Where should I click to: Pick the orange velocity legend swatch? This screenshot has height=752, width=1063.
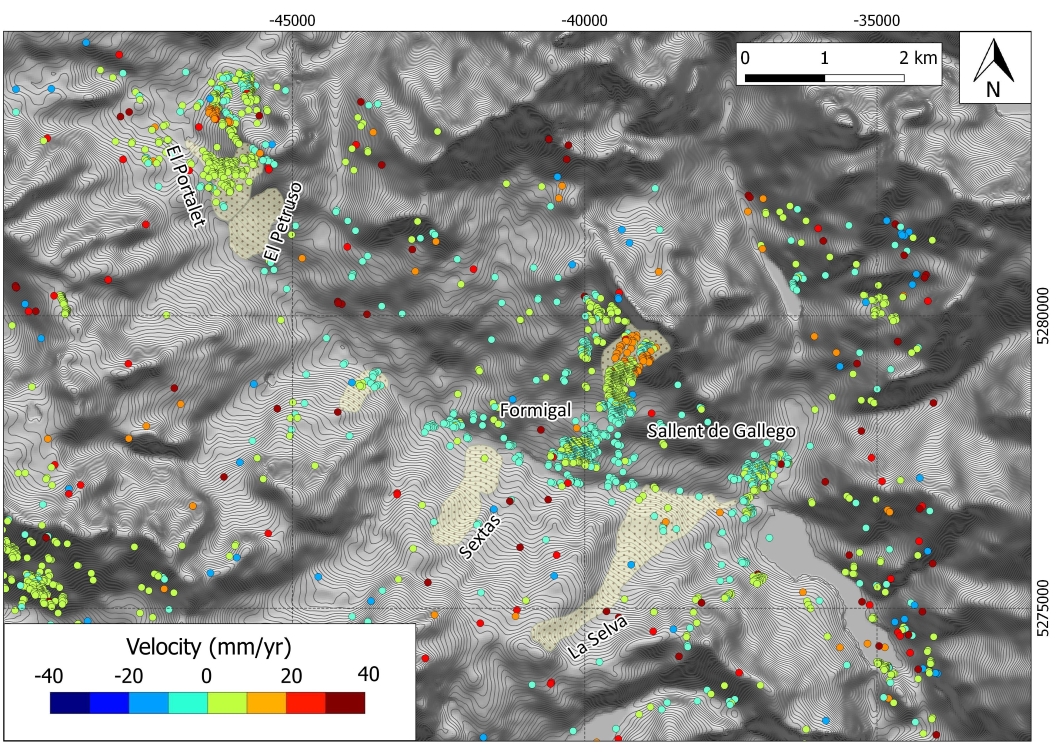[266, 703]
